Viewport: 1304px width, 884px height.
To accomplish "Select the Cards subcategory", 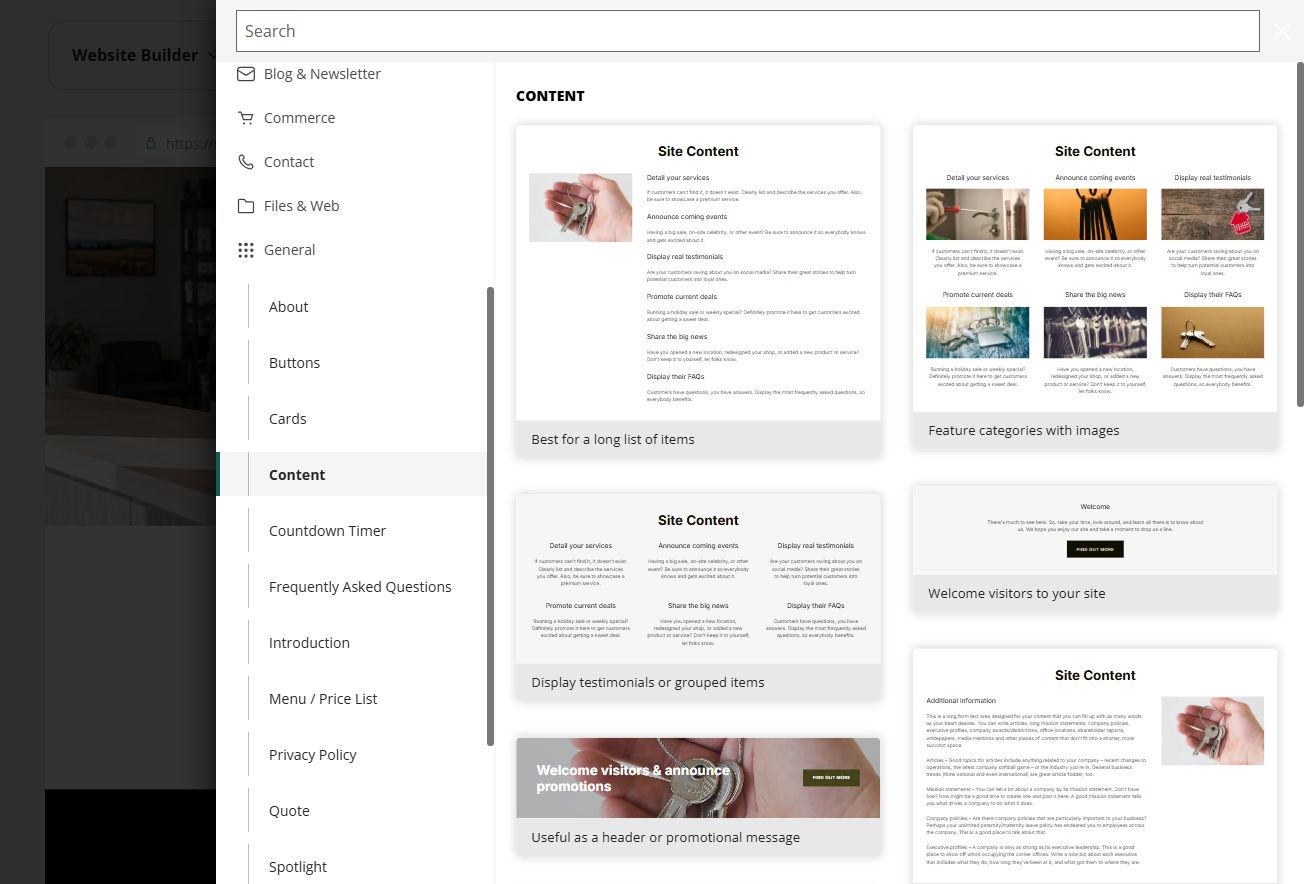I will pos(352,419).
